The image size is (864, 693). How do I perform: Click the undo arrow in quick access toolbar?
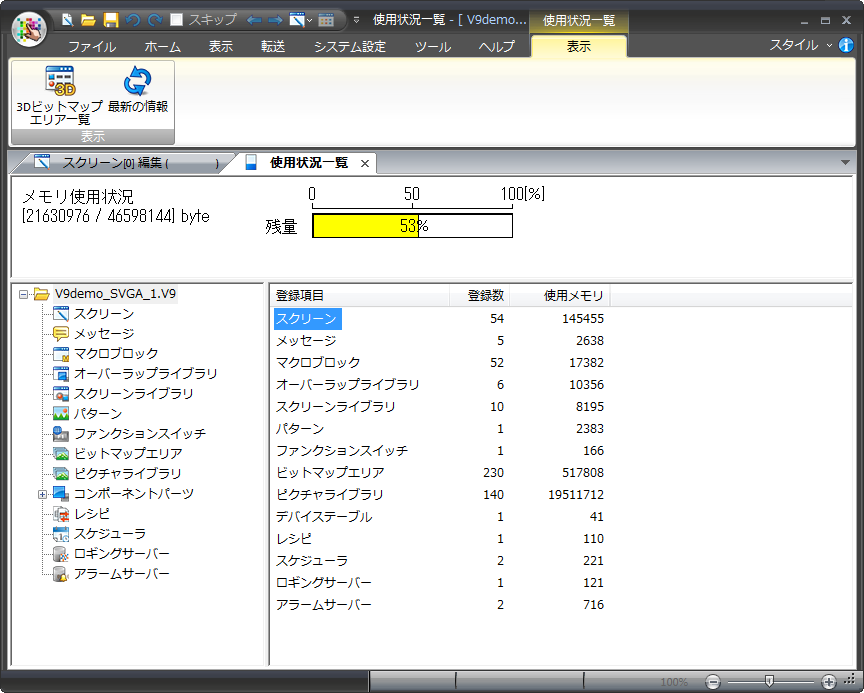pos(133,19)
